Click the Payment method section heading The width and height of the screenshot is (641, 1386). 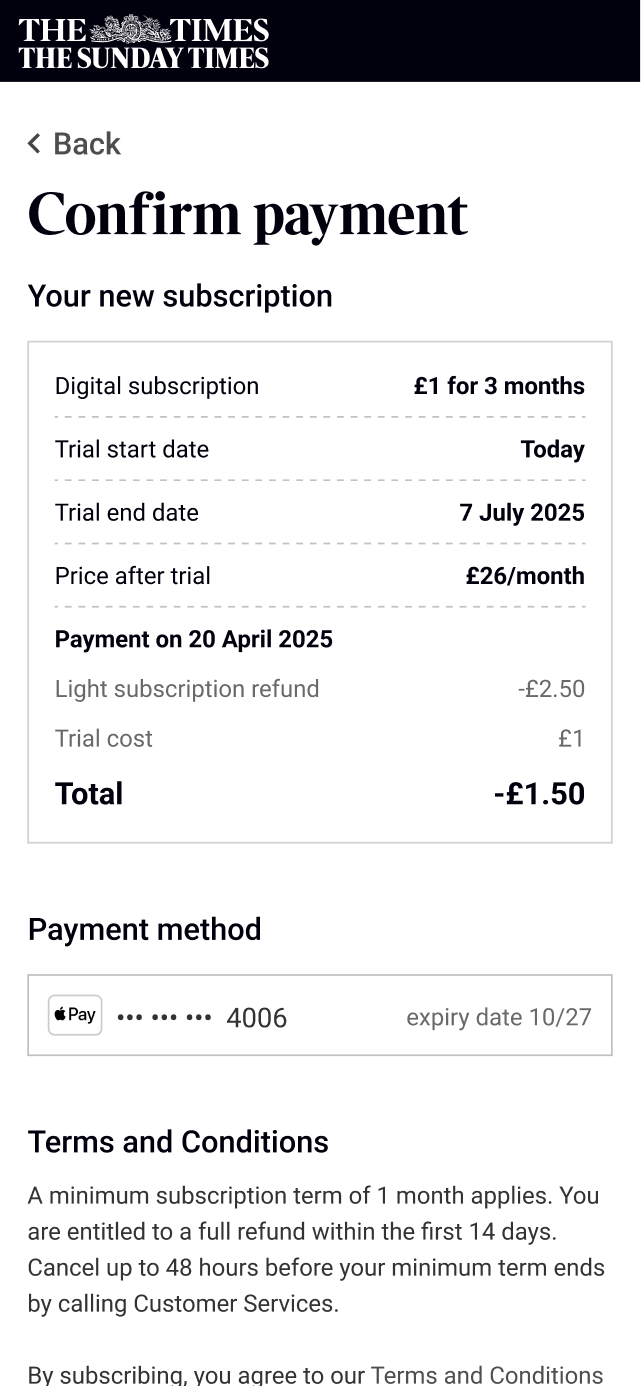145,929
